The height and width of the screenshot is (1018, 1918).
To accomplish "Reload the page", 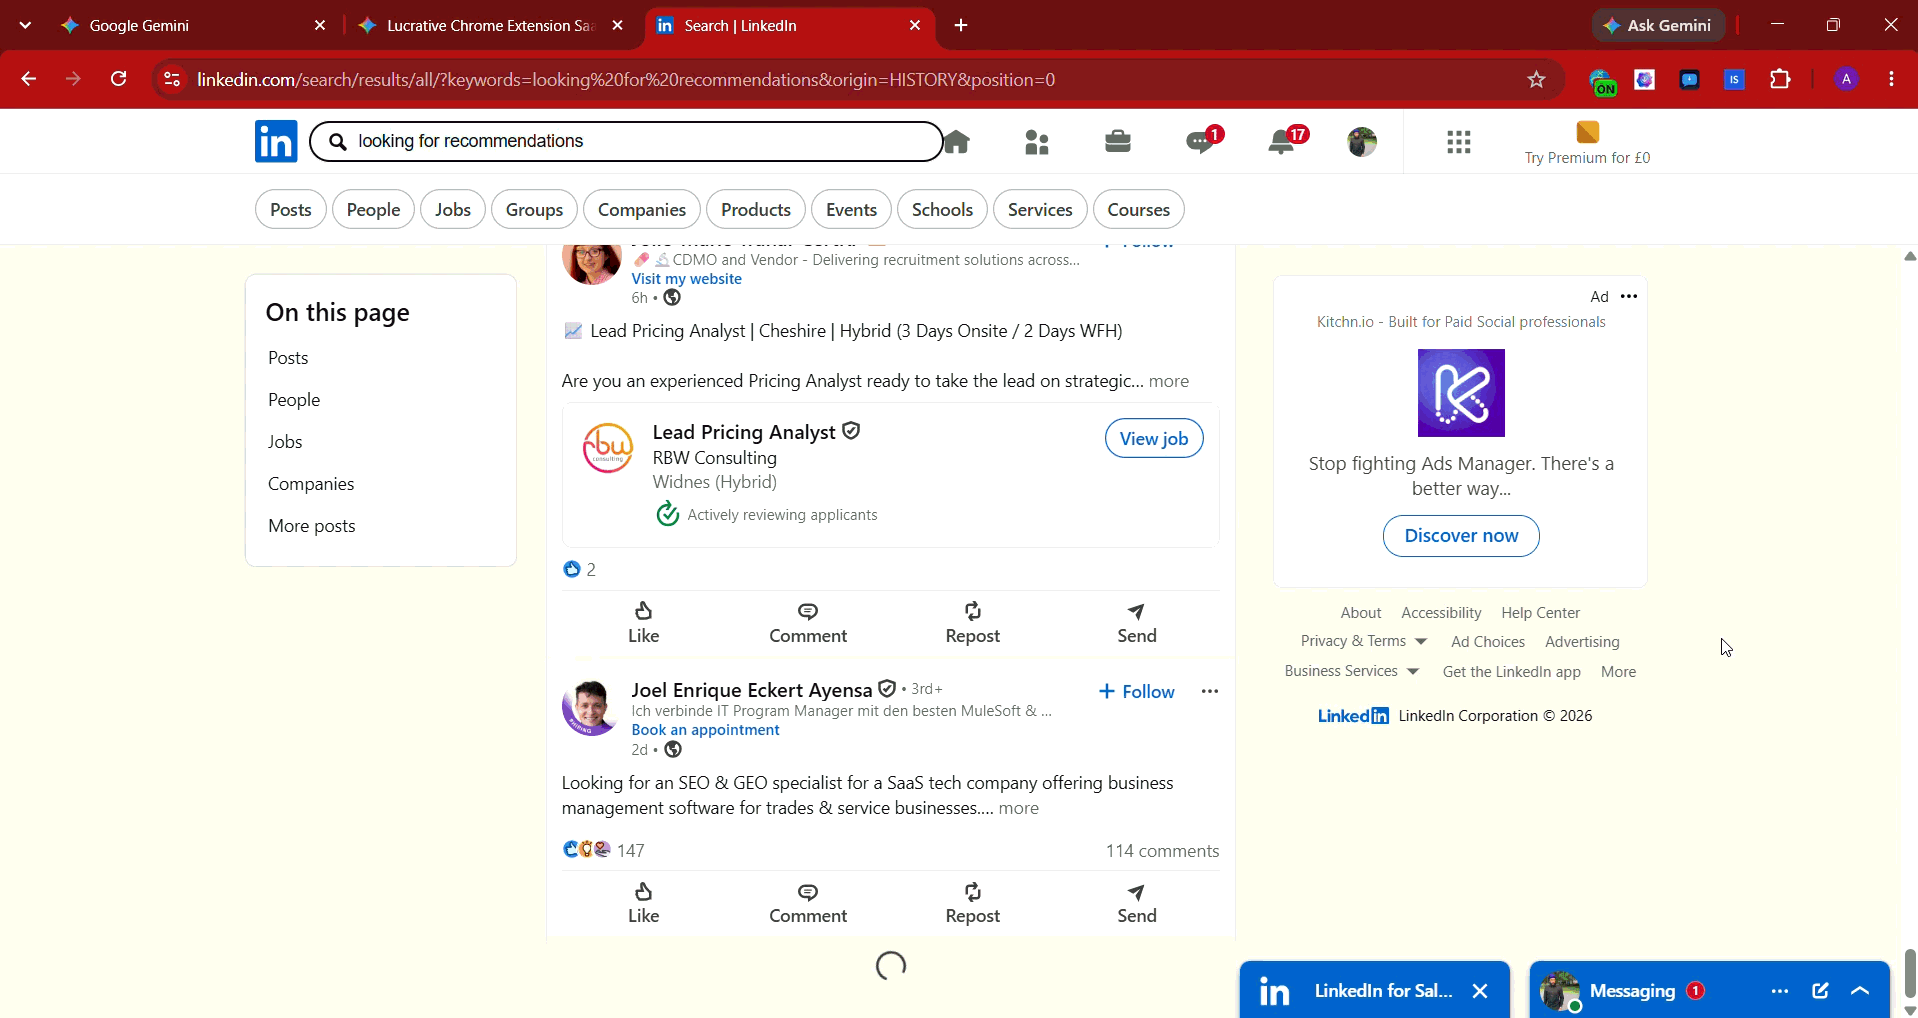I will 119,79.
